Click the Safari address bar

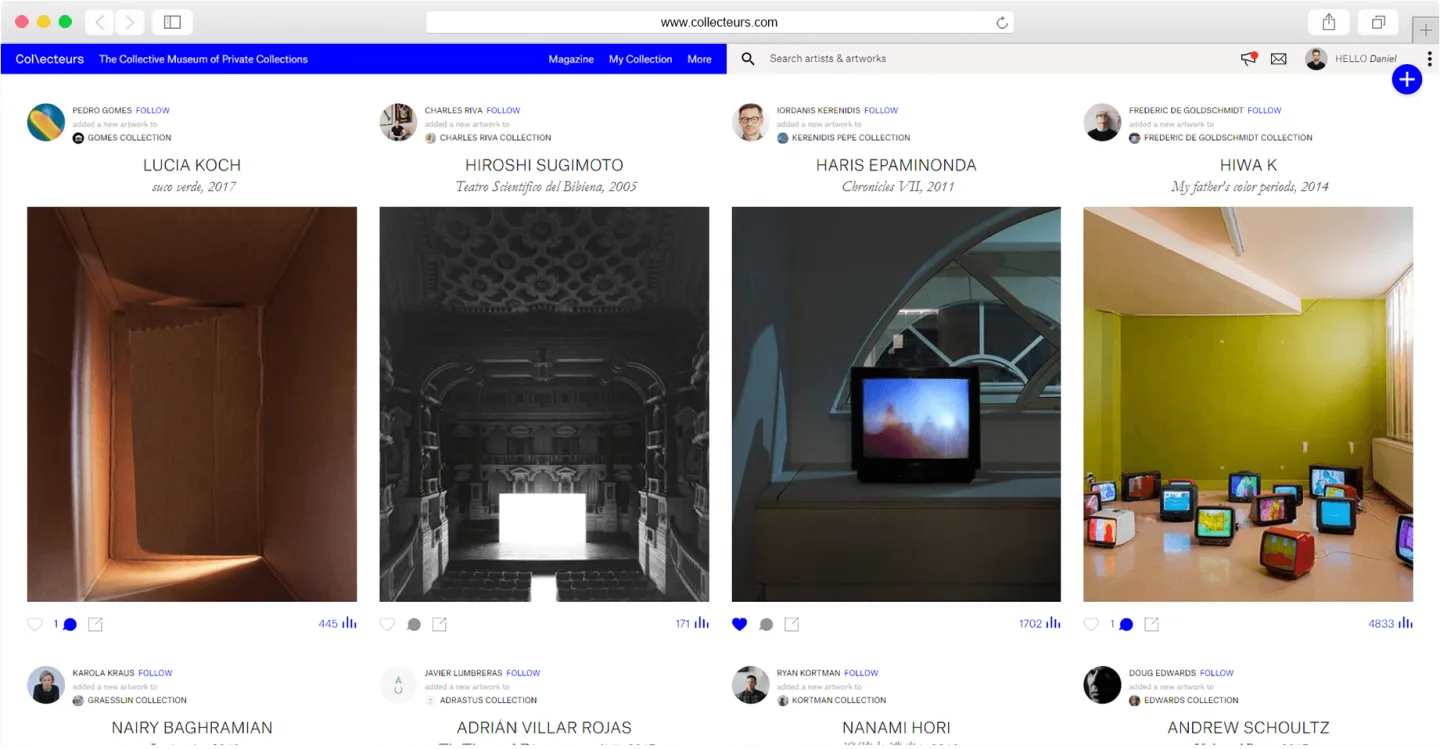(719, 22)
